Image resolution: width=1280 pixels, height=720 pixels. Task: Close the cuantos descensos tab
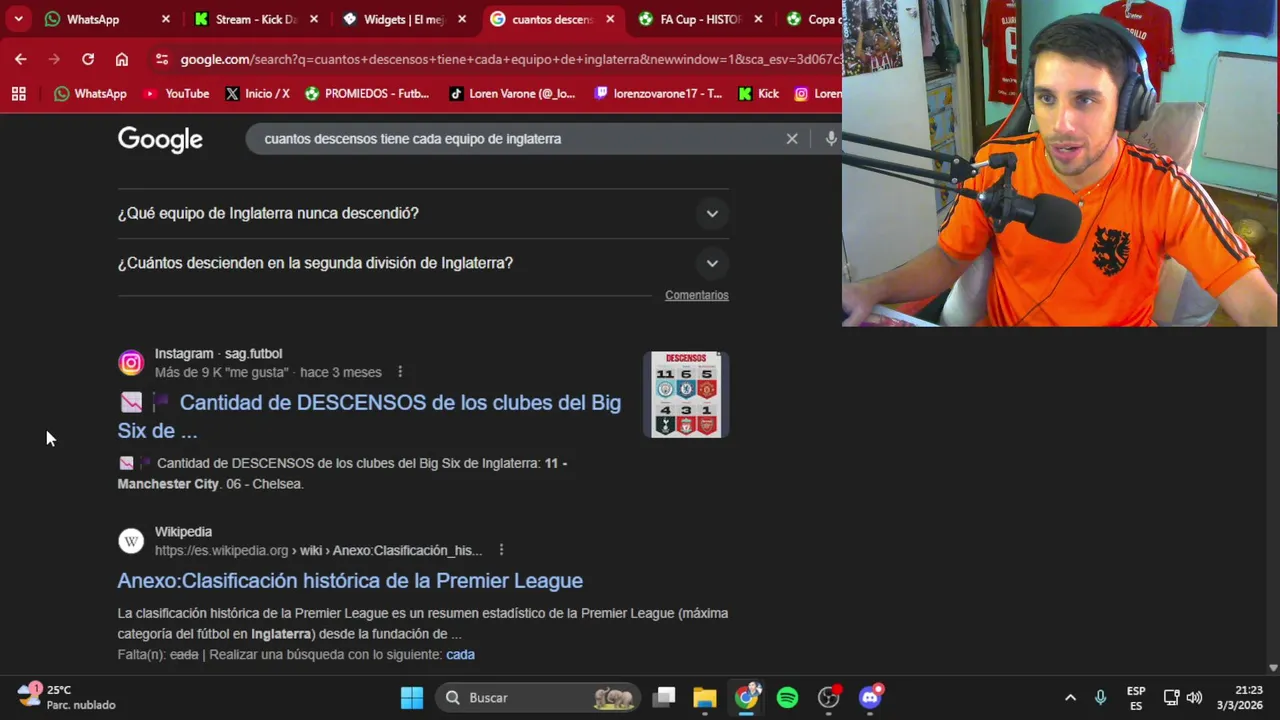click(610, 19)
